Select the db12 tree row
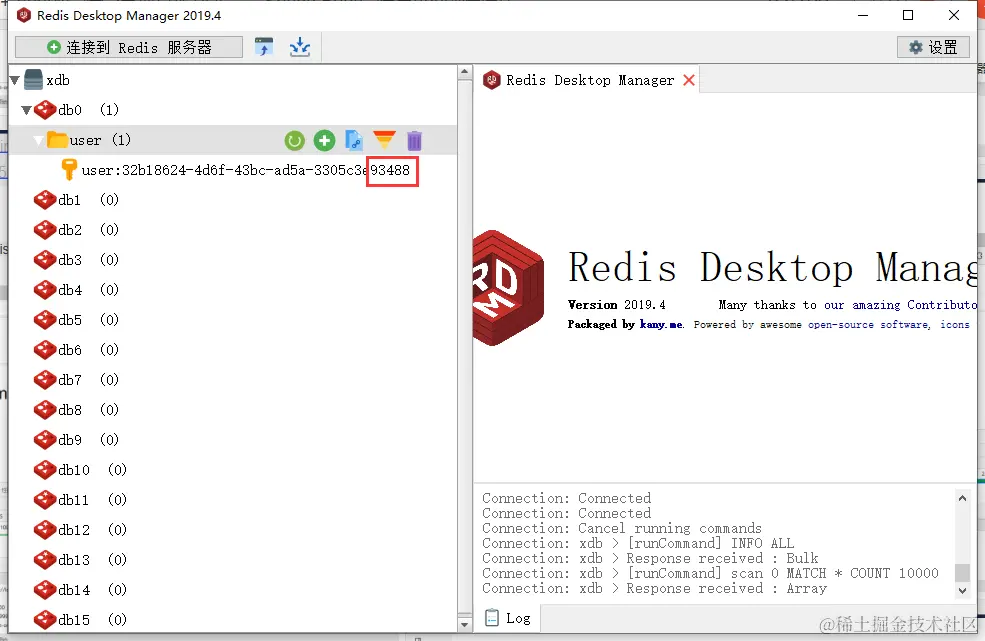 pos(232,530)
